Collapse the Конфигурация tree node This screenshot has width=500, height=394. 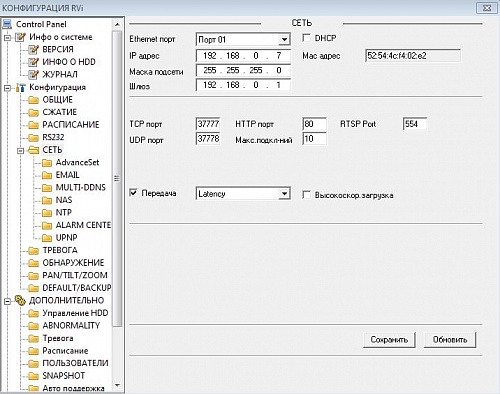[7, 88]
